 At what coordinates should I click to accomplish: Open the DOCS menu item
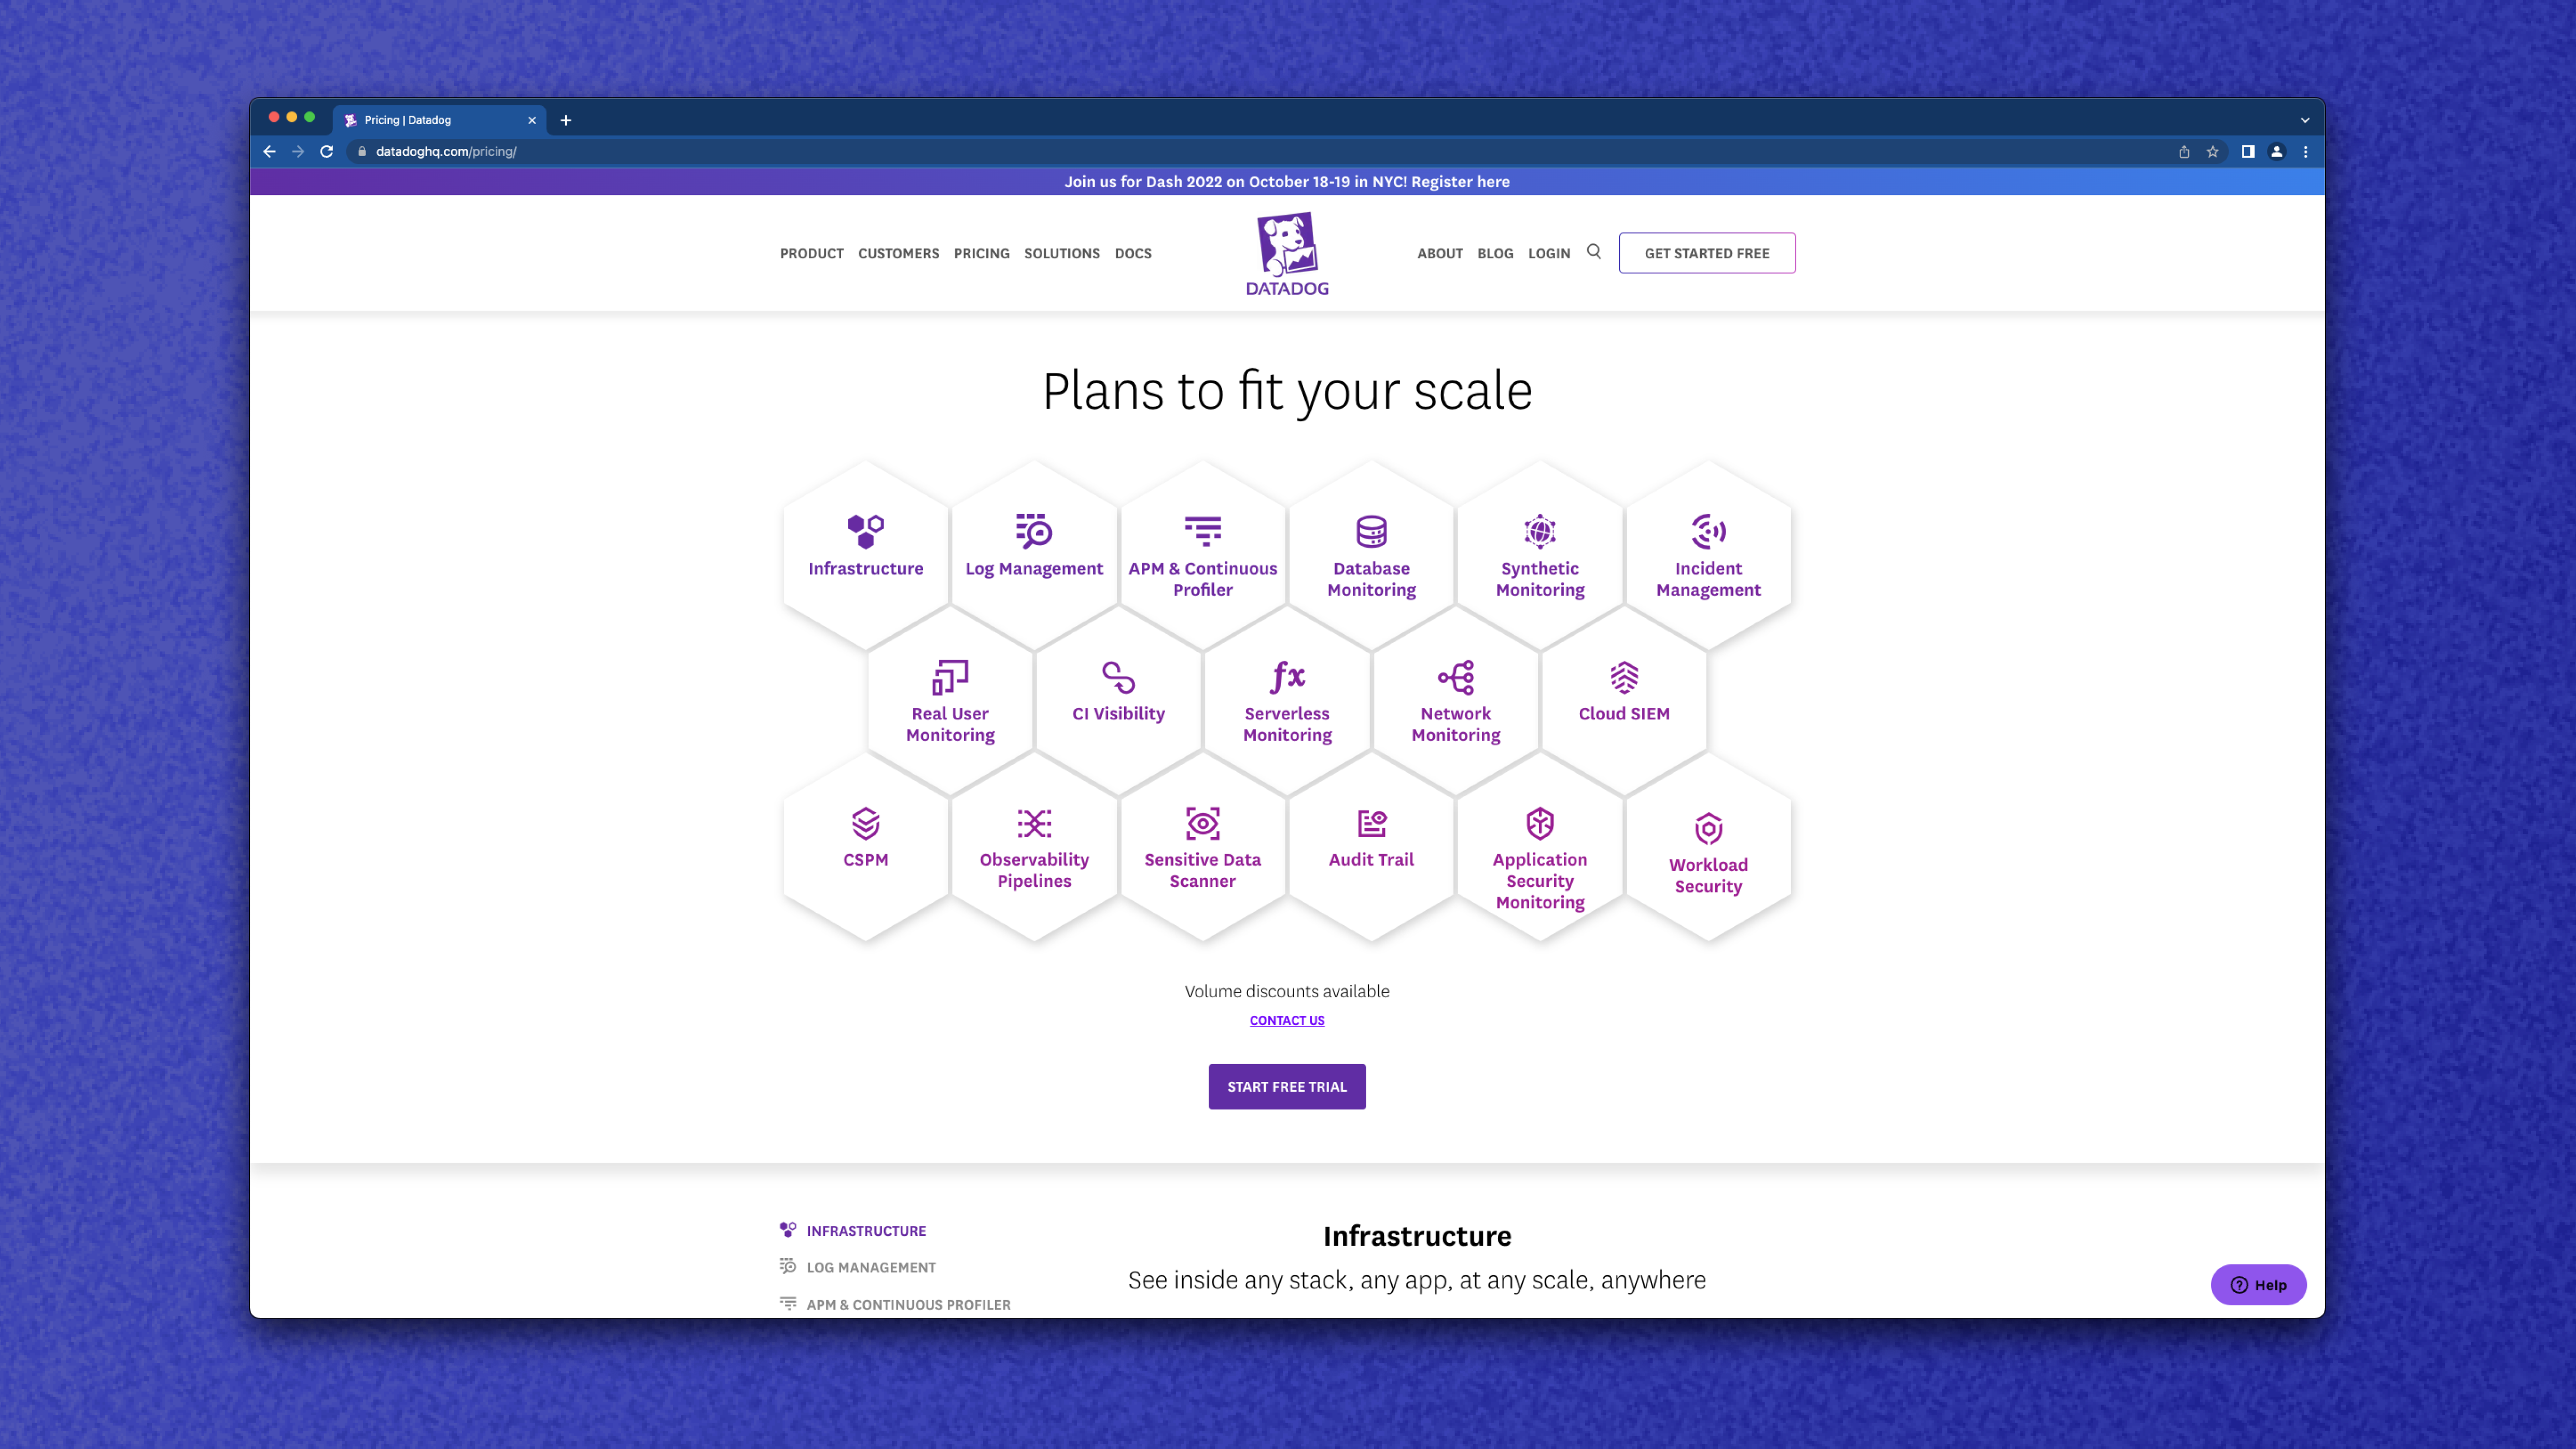[1133, 253]
